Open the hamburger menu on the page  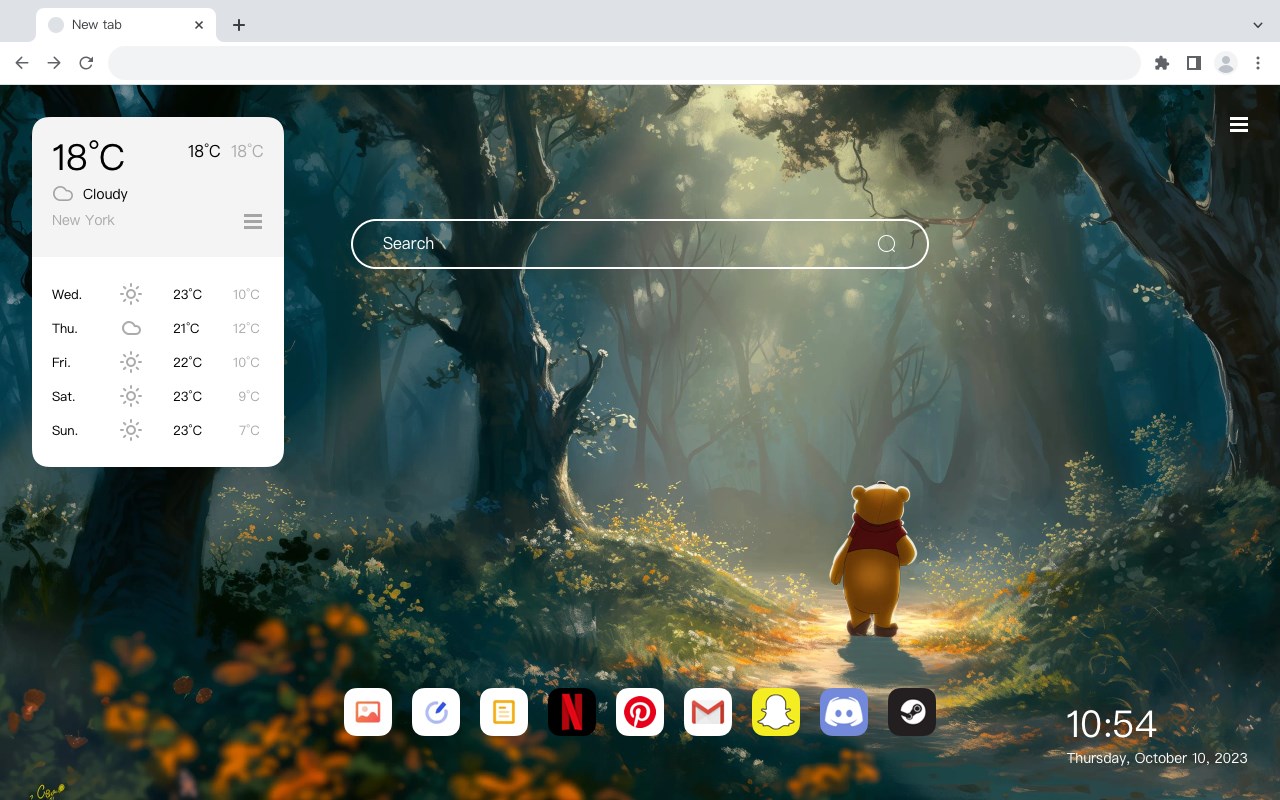pos(1239,124)
